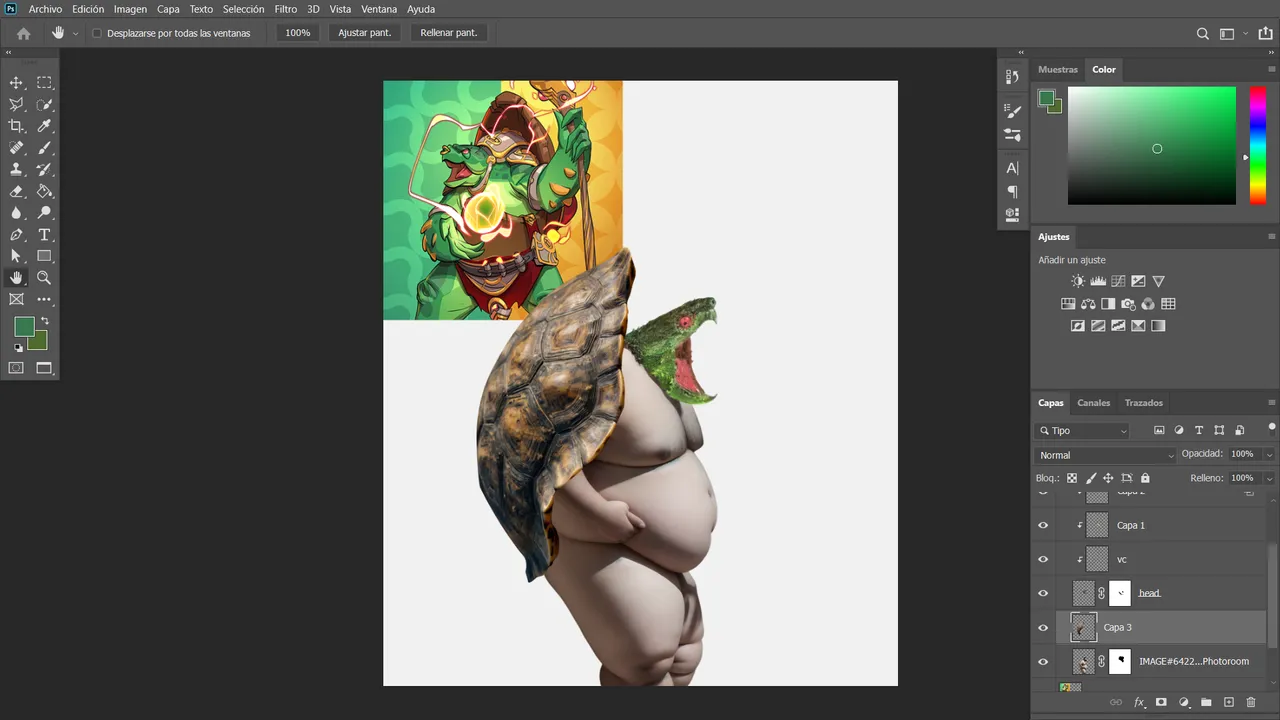1280x720 pixels.
Task: Open the Archivo menu
Action: (45, 9)
